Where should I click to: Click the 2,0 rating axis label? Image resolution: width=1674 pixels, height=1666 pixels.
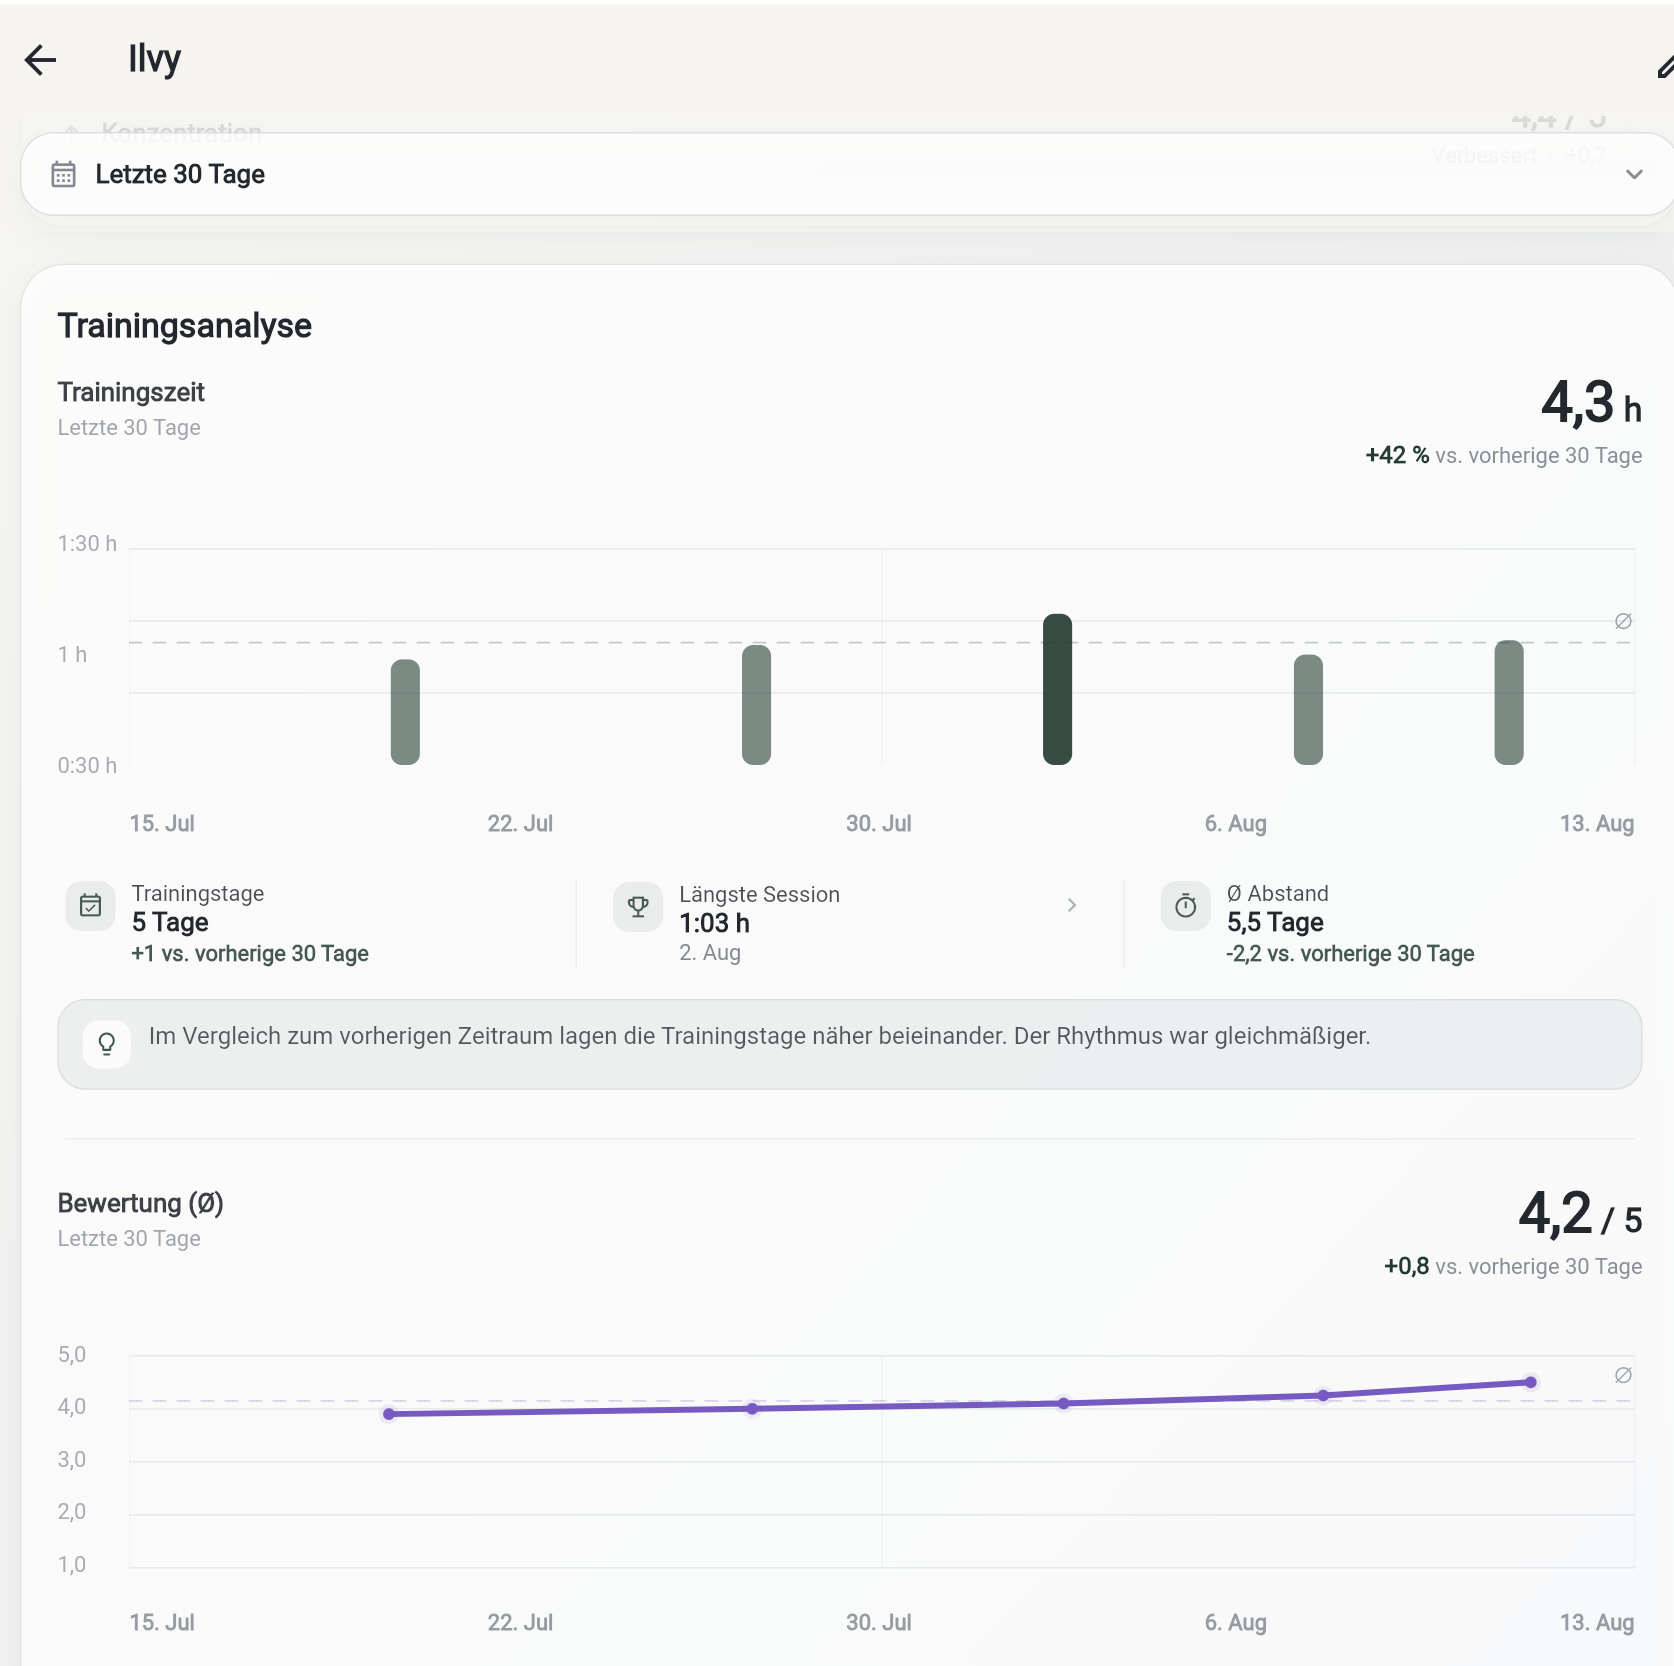(x=72, y=1511)
